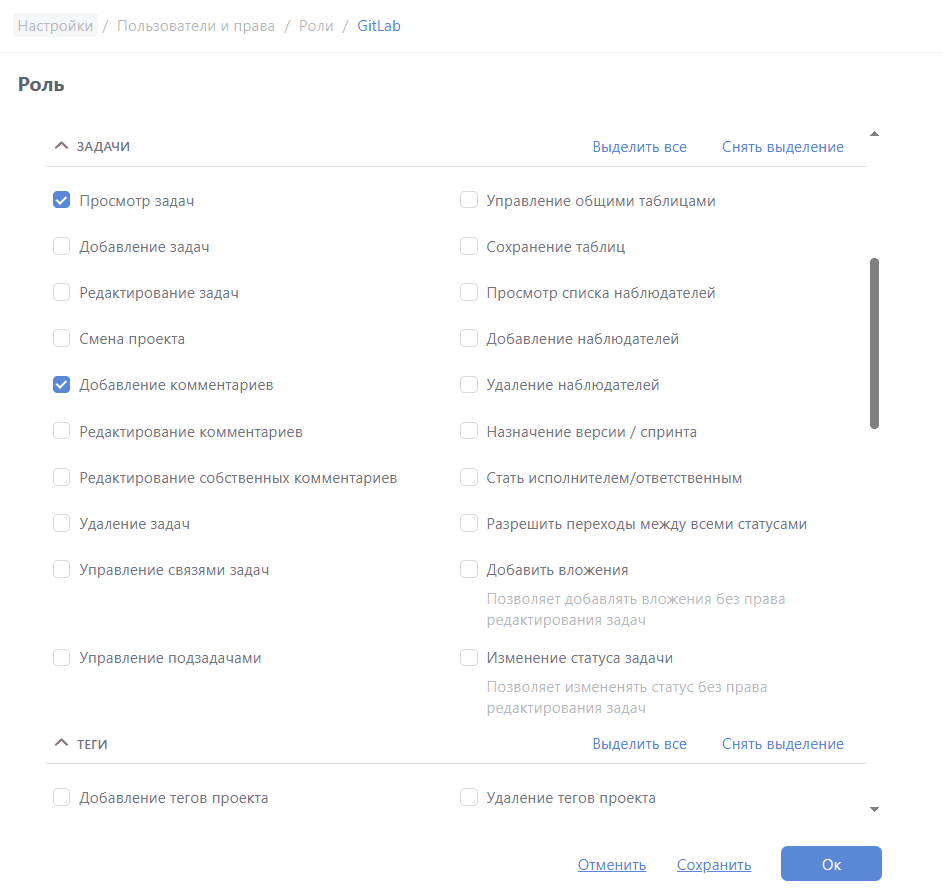Enable Удаление задач permission
Image resolution: width=943 pixels, height=893 pixels.
pyautogui.click(x=61, y=524)
